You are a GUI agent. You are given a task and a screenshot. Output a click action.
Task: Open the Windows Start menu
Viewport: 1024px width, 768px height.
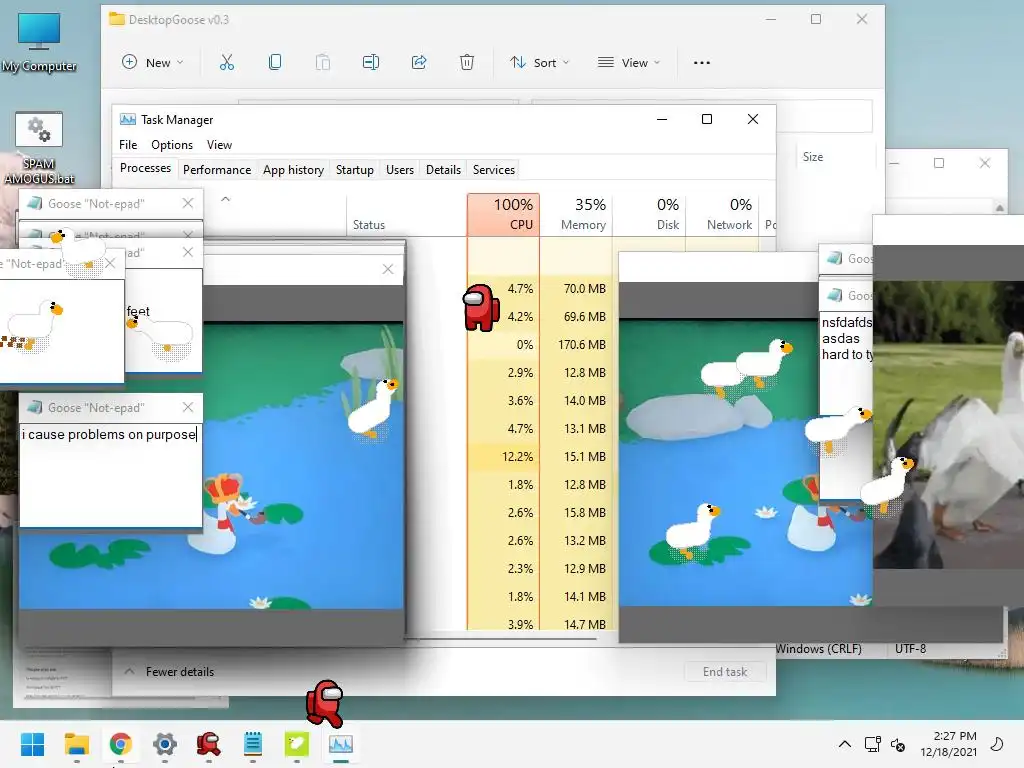click(x=32, y=744)
